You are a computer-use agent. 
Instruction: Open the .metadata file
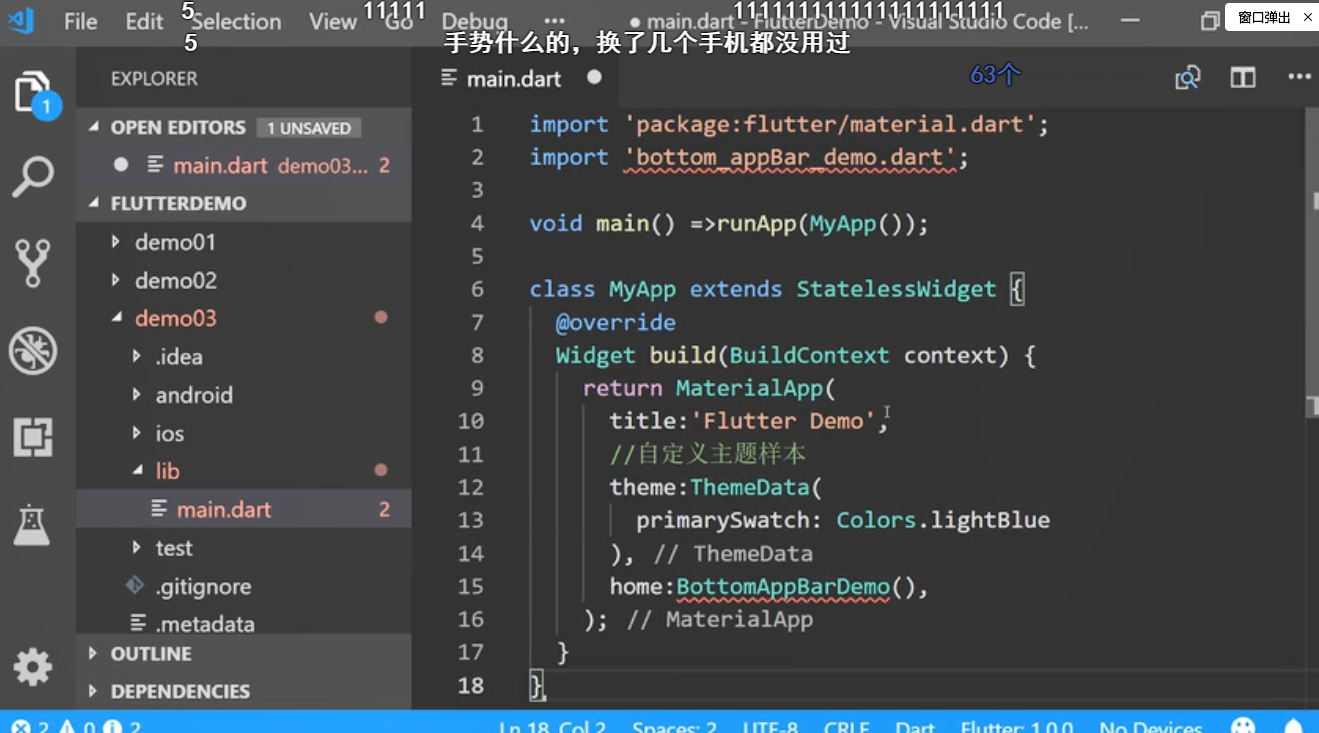[x=243, y=624]
